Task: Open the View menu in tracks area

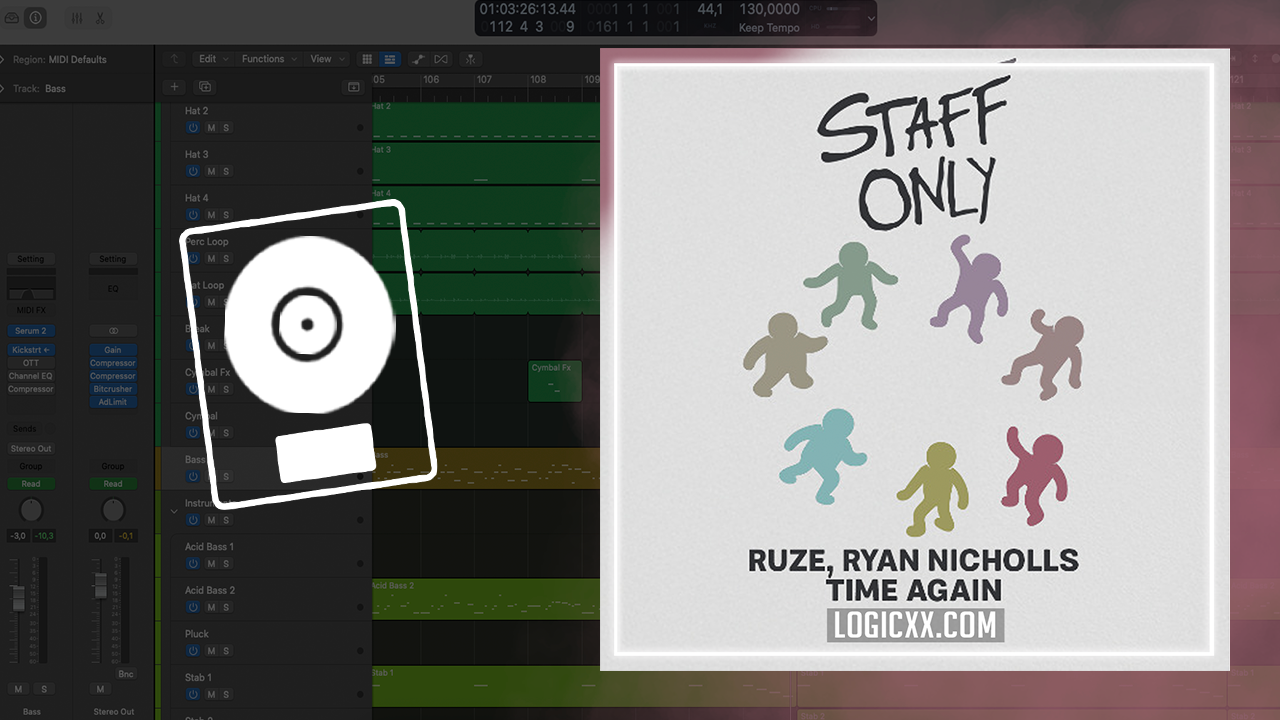Action: pyautogui.click(x=325, y=59)
